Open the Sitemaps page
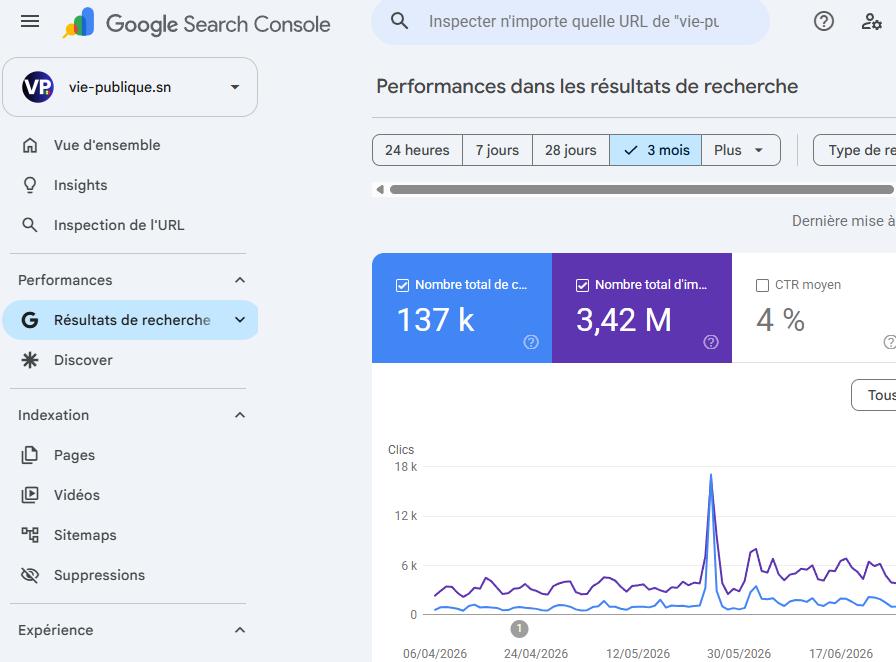This screenshot has width=896, height=662. click(x=130, y=535)
